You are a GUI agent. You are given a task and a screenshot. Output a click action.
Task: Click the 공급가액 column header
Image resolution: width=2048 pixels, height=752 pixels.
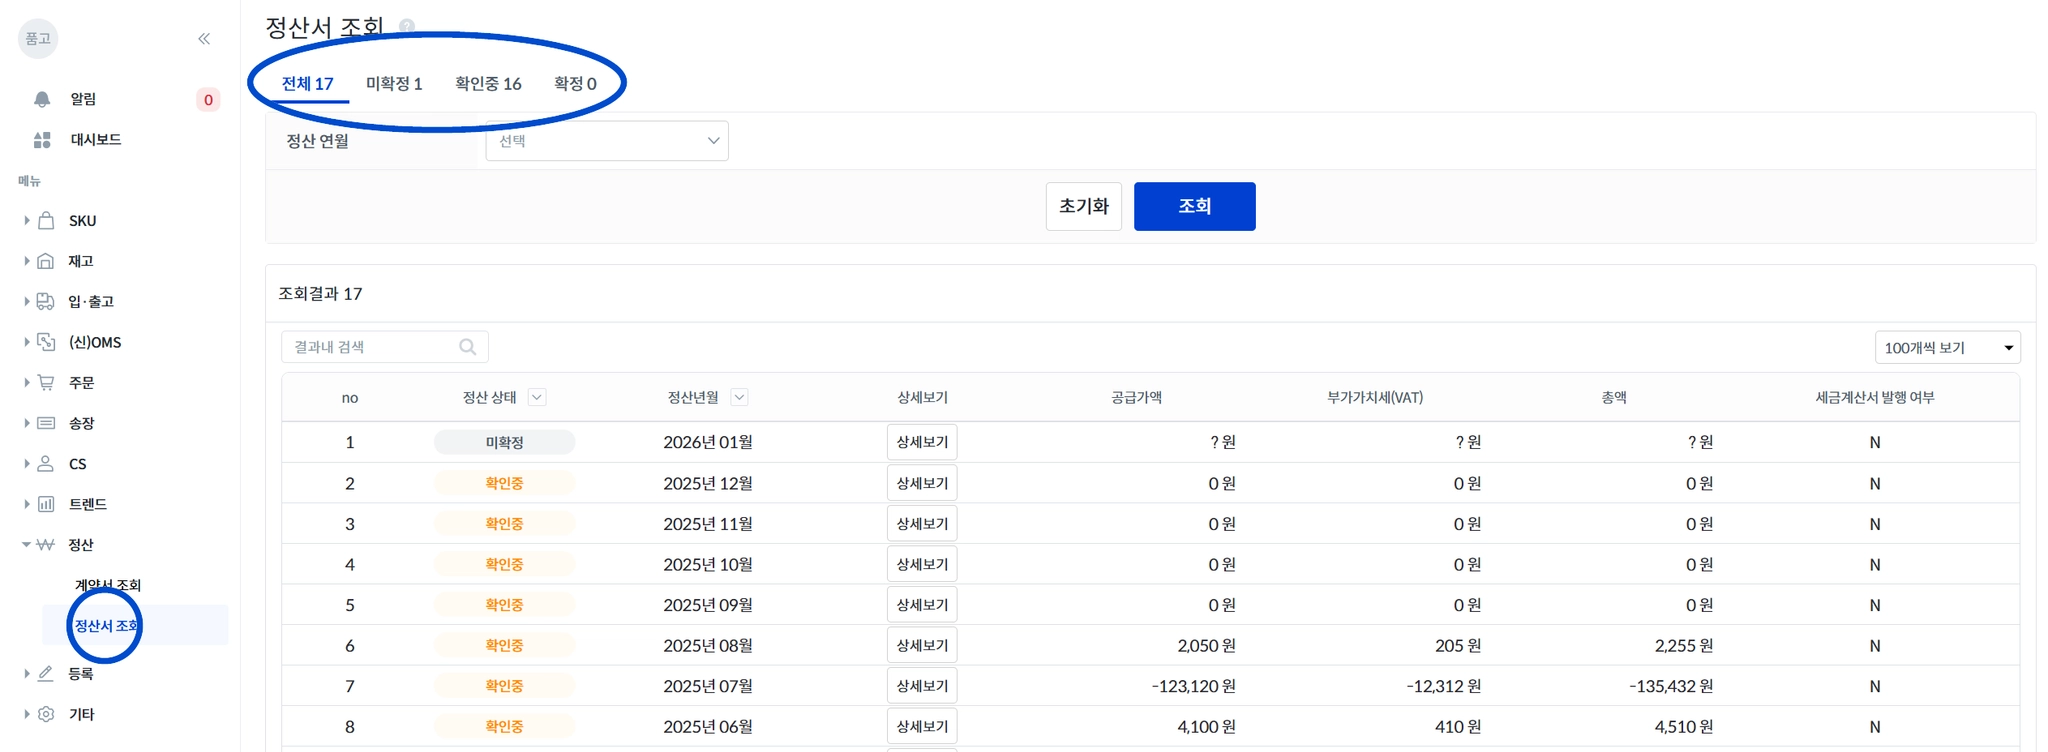click(x=1136, y=397)
